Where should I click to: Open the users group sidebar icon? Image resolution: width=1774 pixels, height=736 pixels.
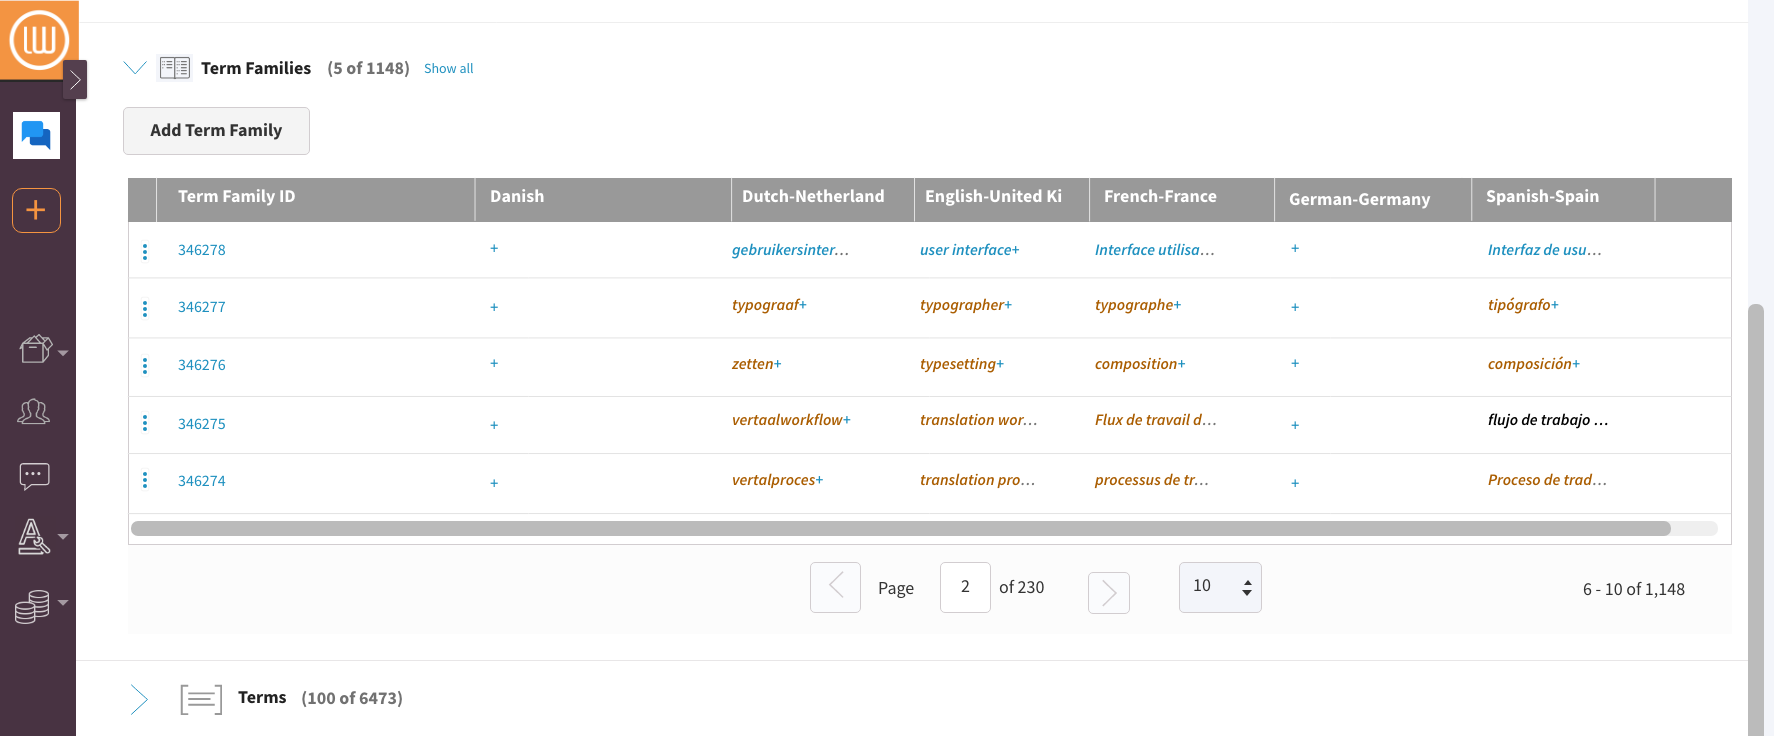[34, 411]
